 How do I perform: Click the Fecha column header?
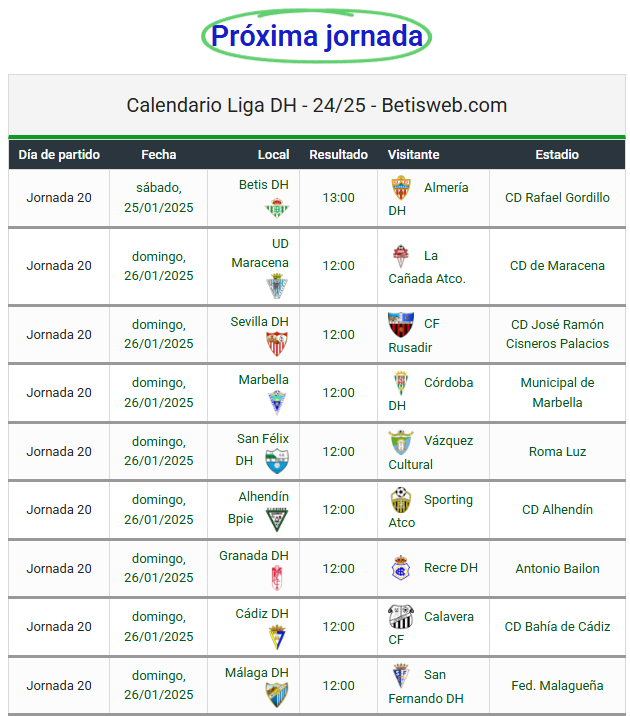[158, 155]
